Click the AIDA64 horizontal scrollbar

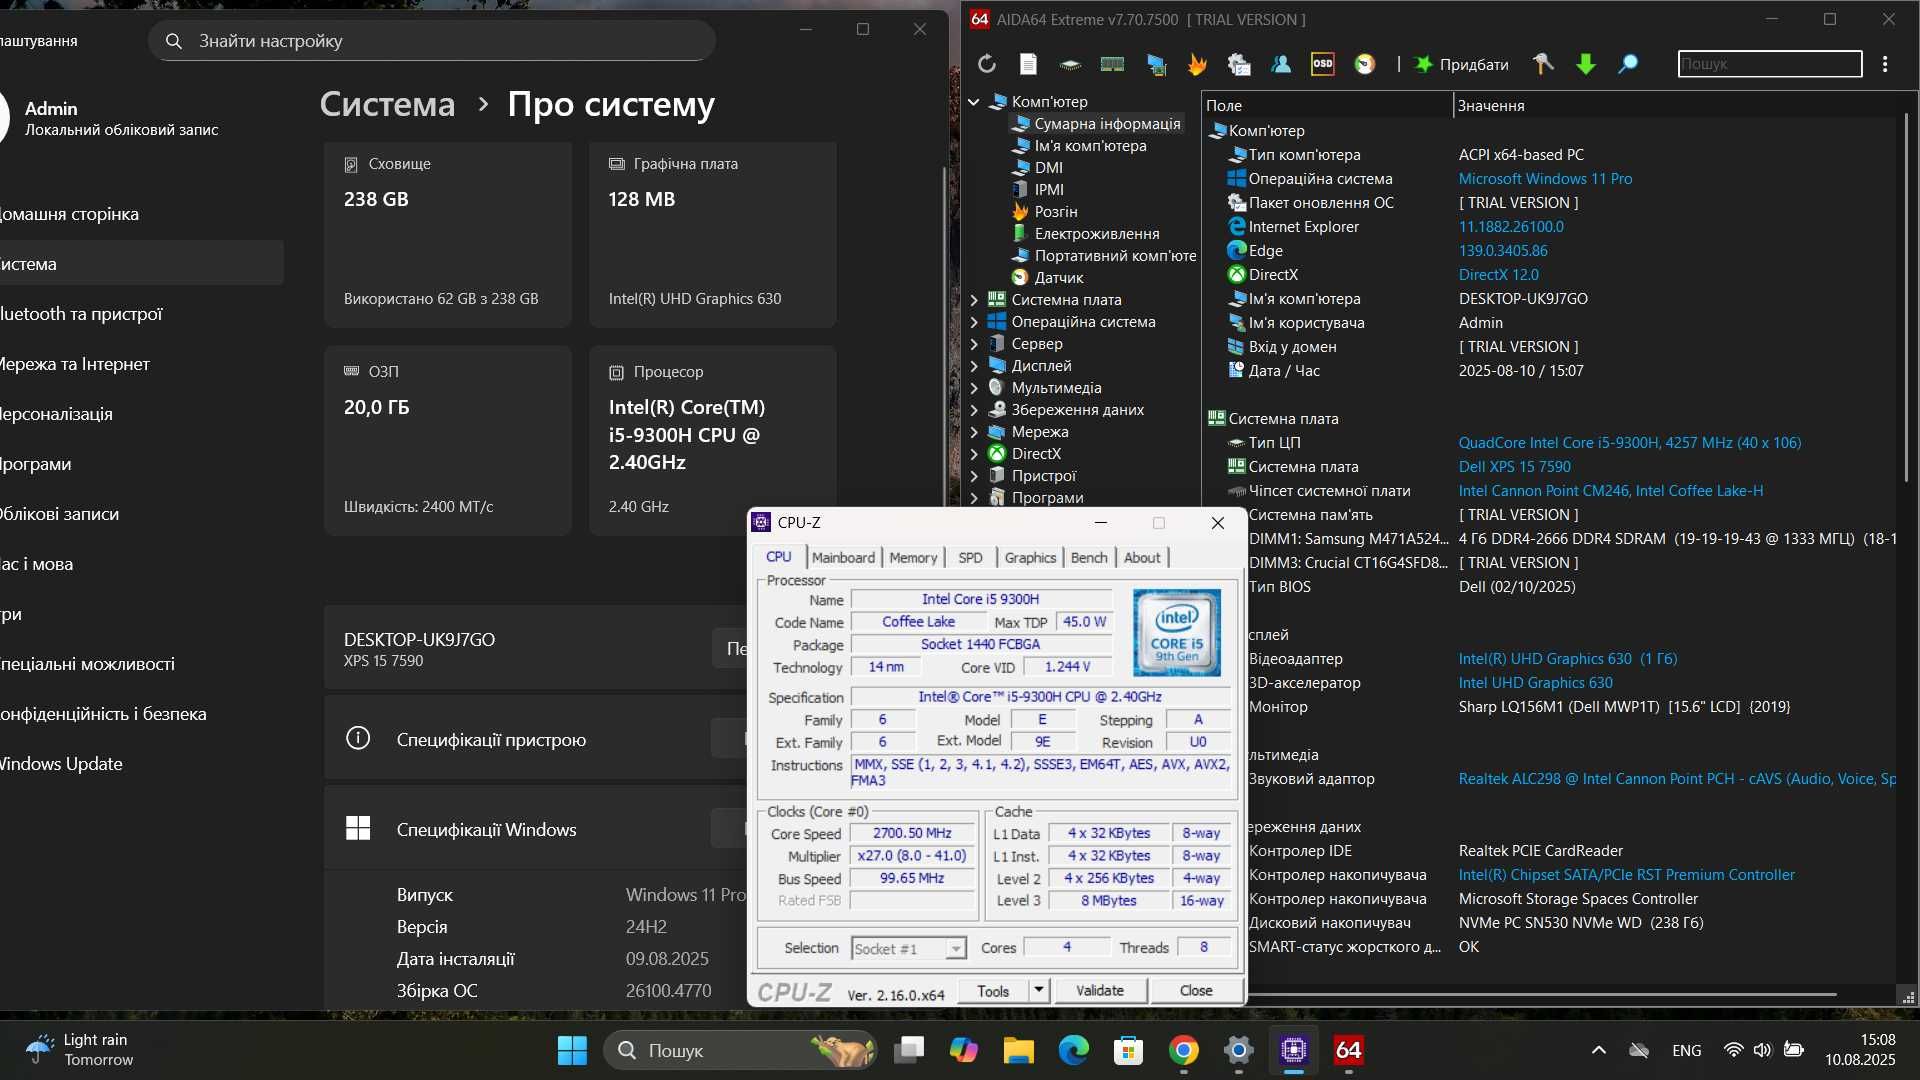point(1540,995)
